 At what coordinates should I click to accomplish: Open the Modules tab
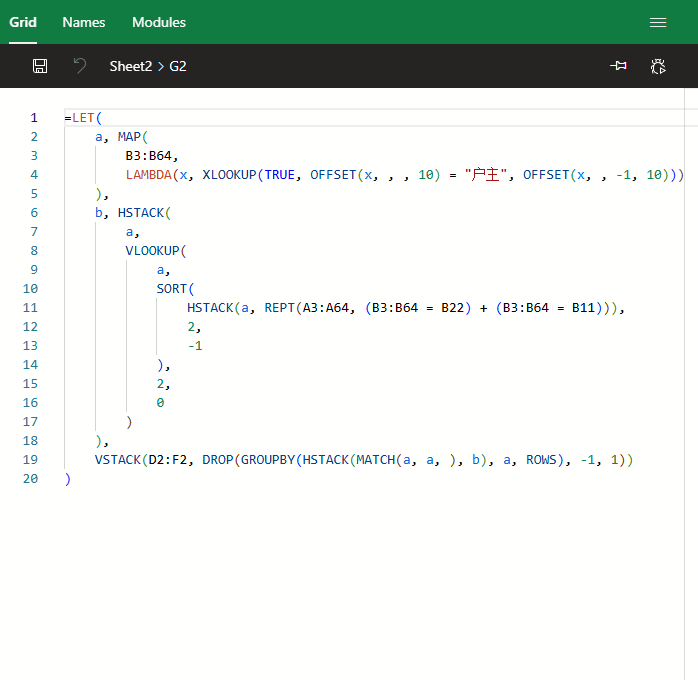tap(159, 22)
